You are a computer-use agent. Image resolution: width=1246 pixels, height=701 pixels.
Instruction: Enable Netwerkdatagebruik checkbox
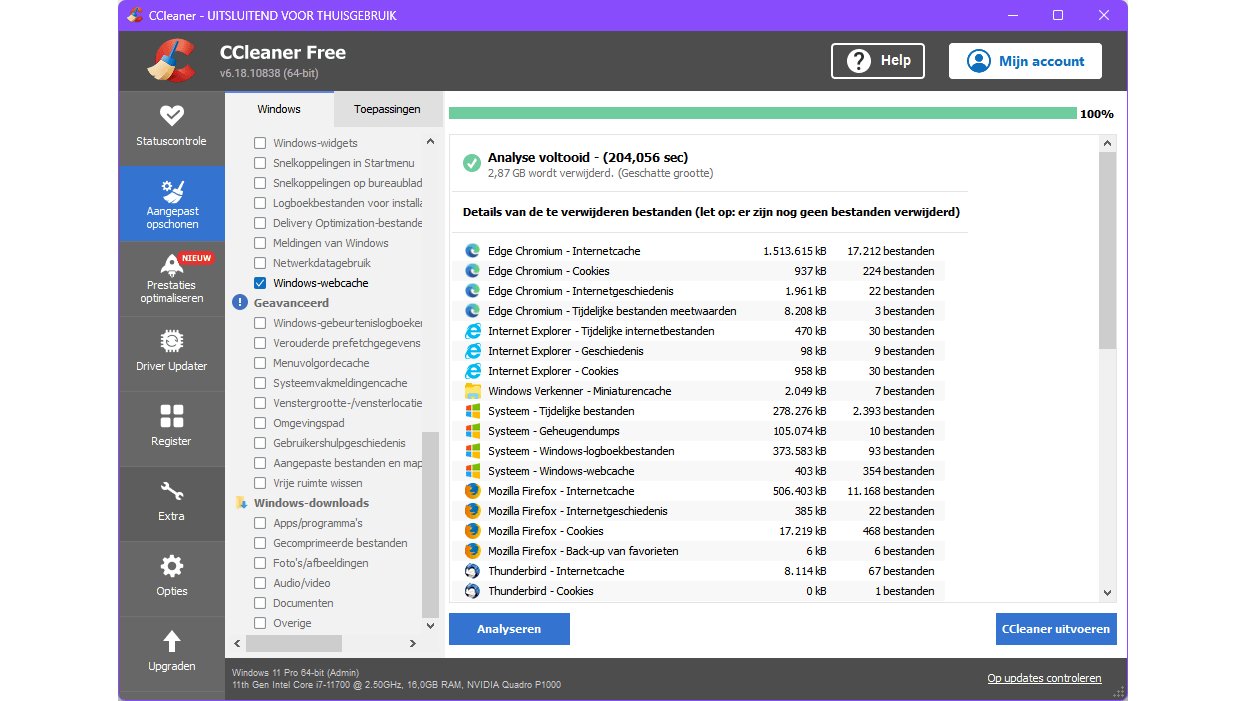tap(260, 263)
